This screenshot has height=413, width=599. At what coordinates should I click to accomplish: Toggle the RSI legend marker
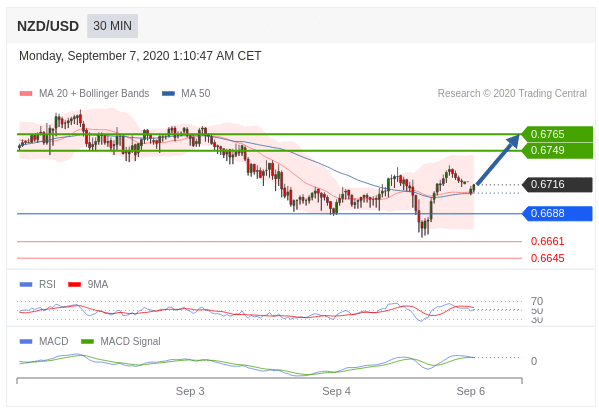[x=26, y=285]
